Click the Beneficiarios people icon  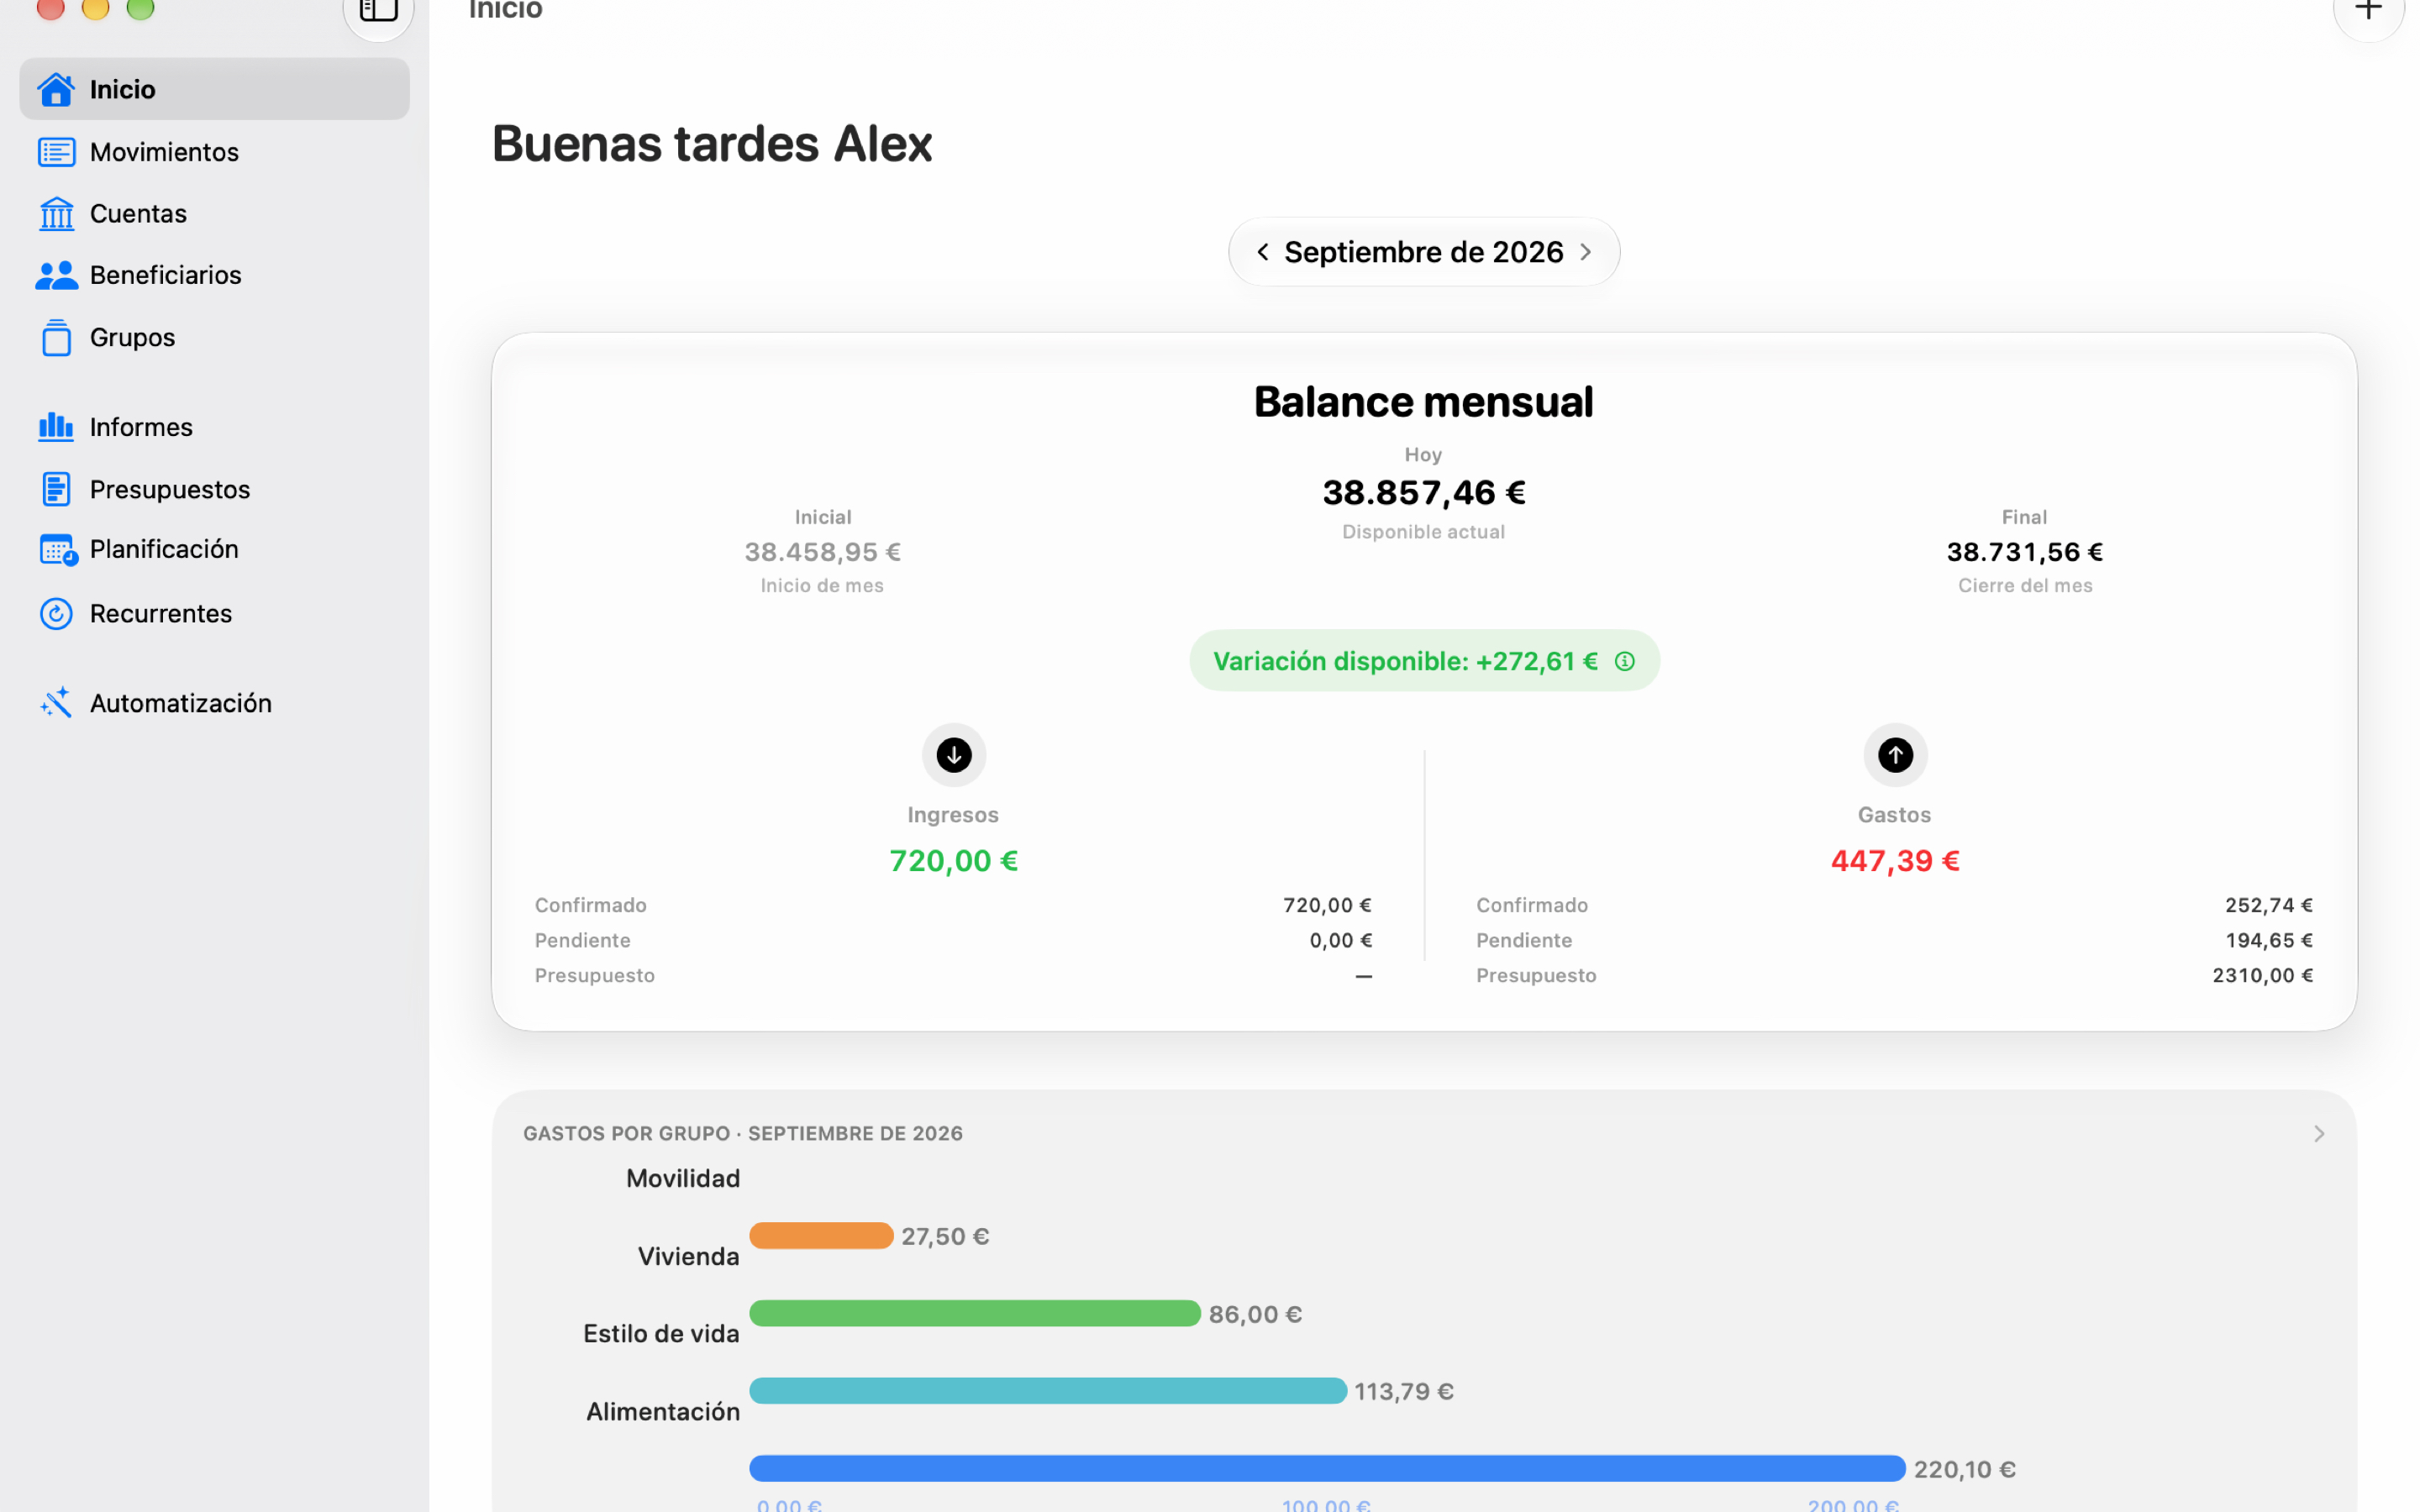pos(56,275)
